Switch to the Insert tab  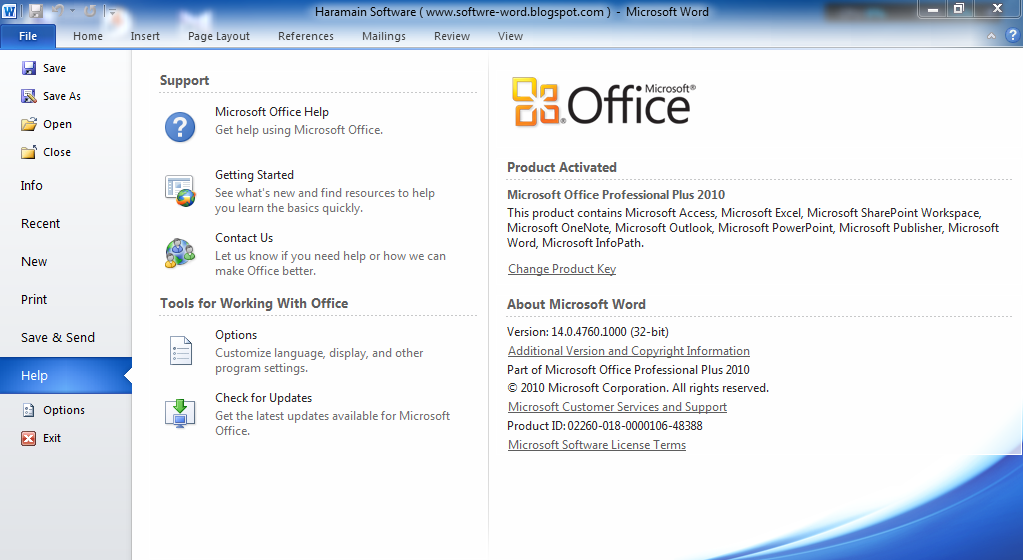(x=145, y=36)
